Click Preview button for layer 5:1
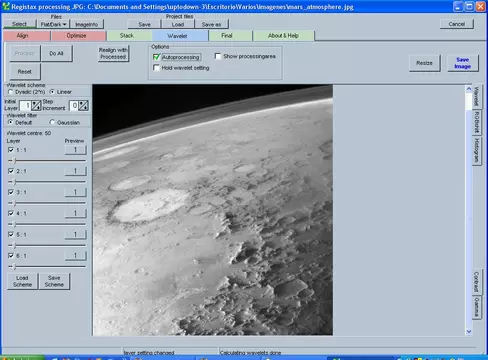 point(75,235)
